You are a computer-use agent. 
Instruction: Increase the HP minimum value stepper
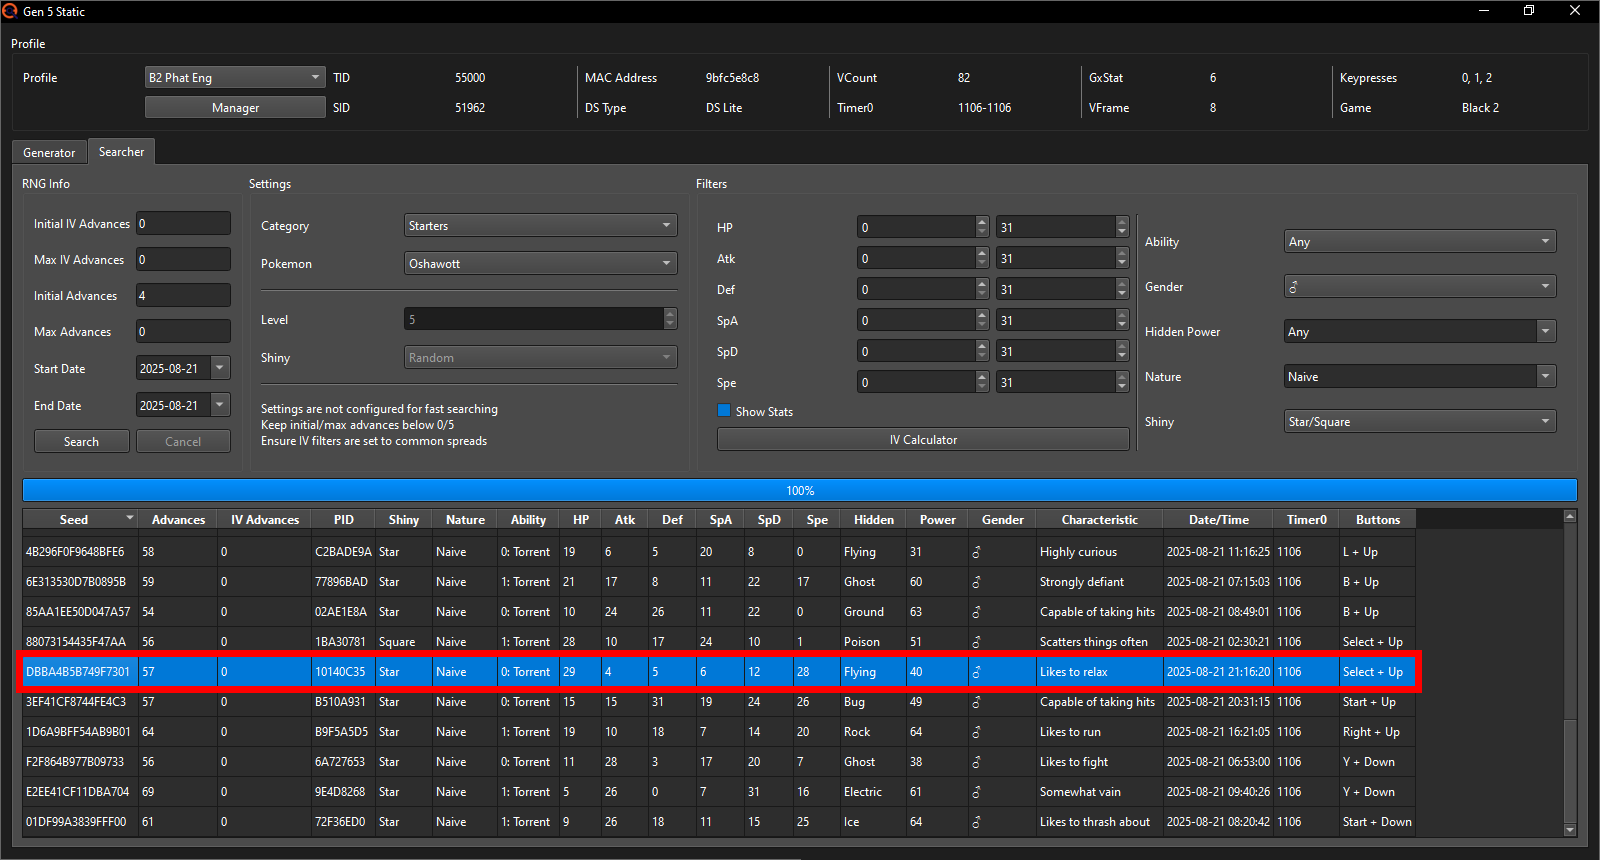(x=982, y=222)
